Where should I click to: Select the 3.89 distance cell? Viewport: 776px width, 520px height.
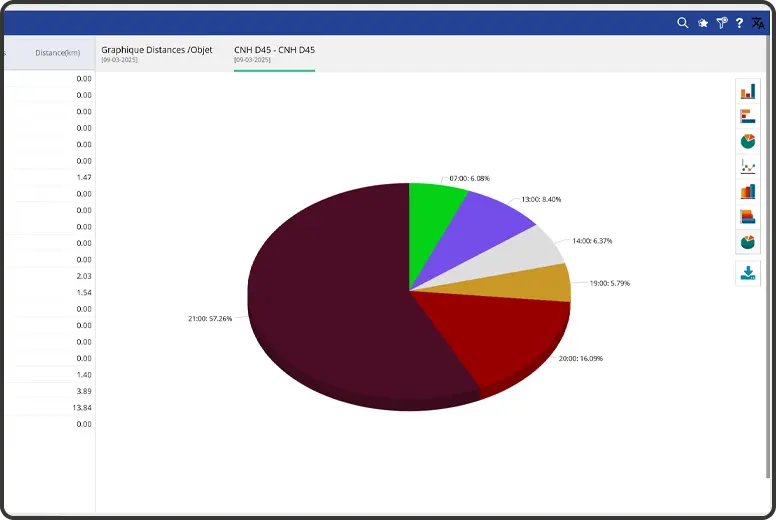(x=84, y=391)
